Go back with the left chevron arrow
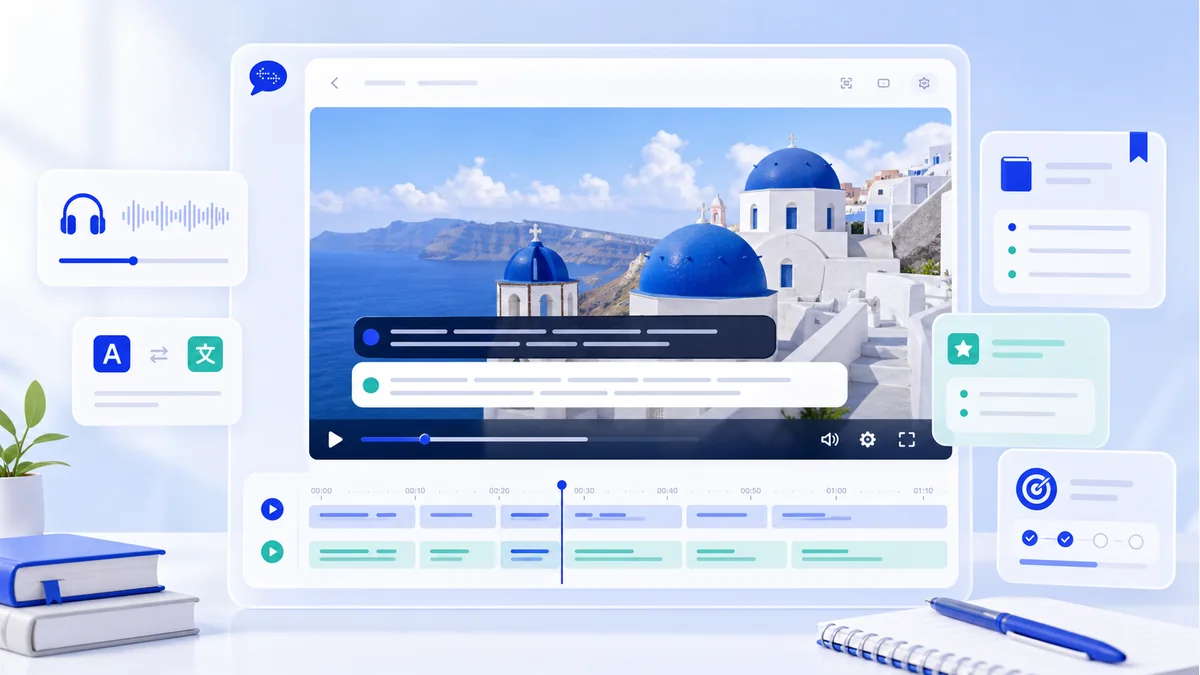Image resolution: width=1200 pixels, height=675 pixels. tap(334, 83)
